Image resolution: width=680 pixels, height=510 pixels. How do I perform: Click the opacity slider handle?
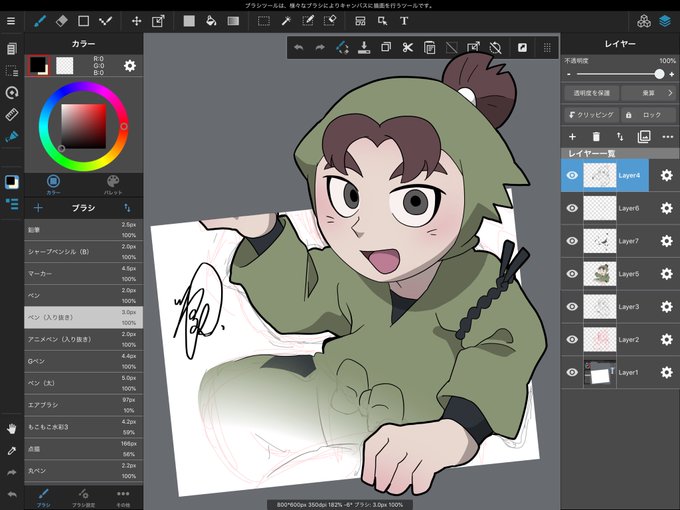coord(659,74)
